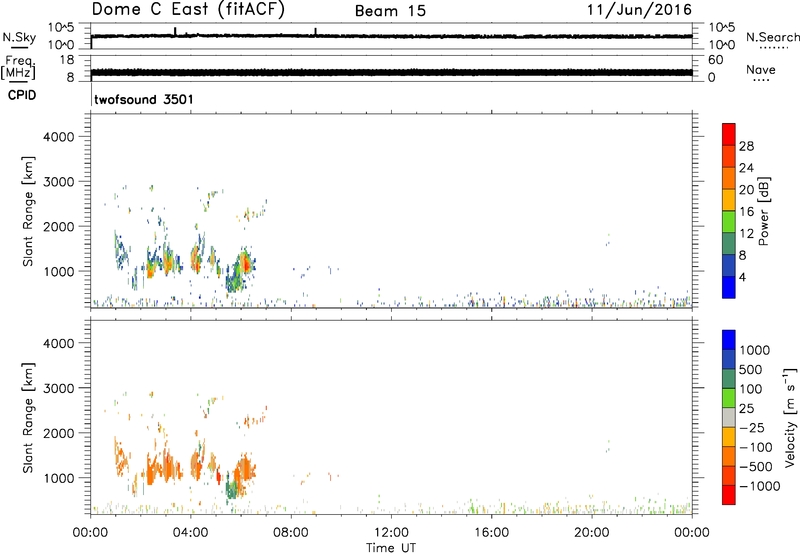Viewport: 800px width, 554px height.
Task: Click the red bottom of velocity colorbar
Action: coord(729,495)
